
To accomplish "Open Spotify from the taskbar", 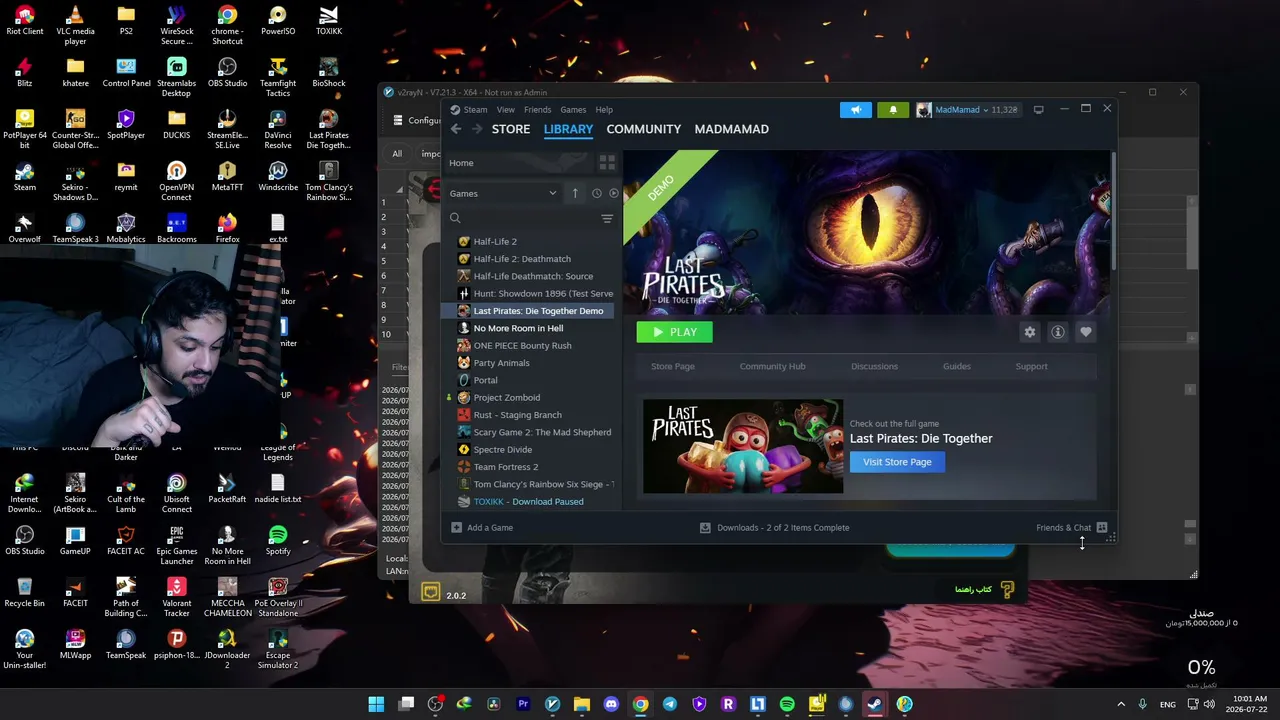I will pos(787,704).
